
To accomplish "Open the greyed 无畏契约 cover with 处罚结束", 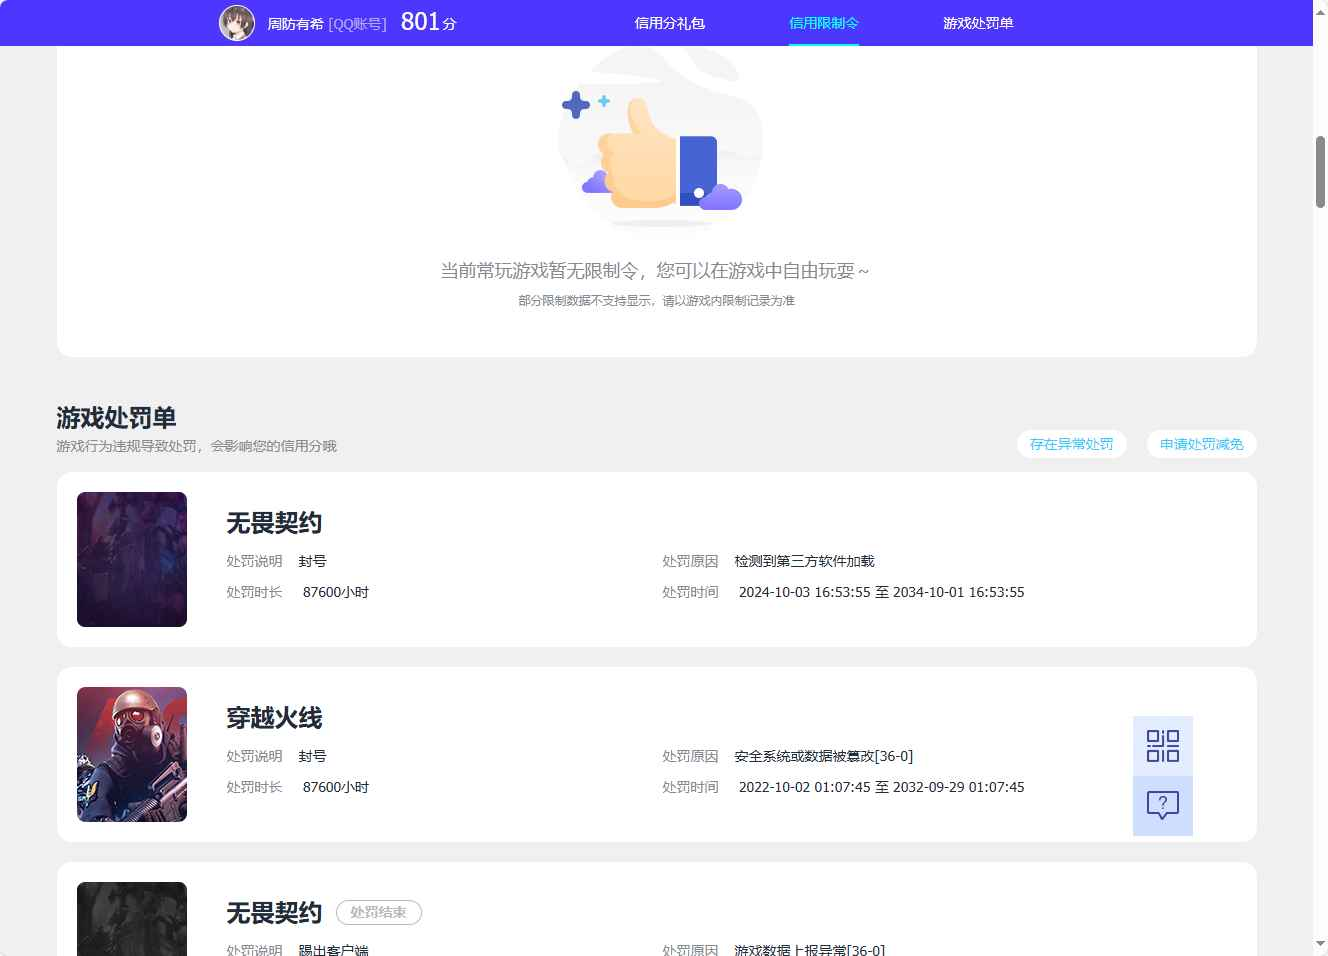I will tap(132, 919).
